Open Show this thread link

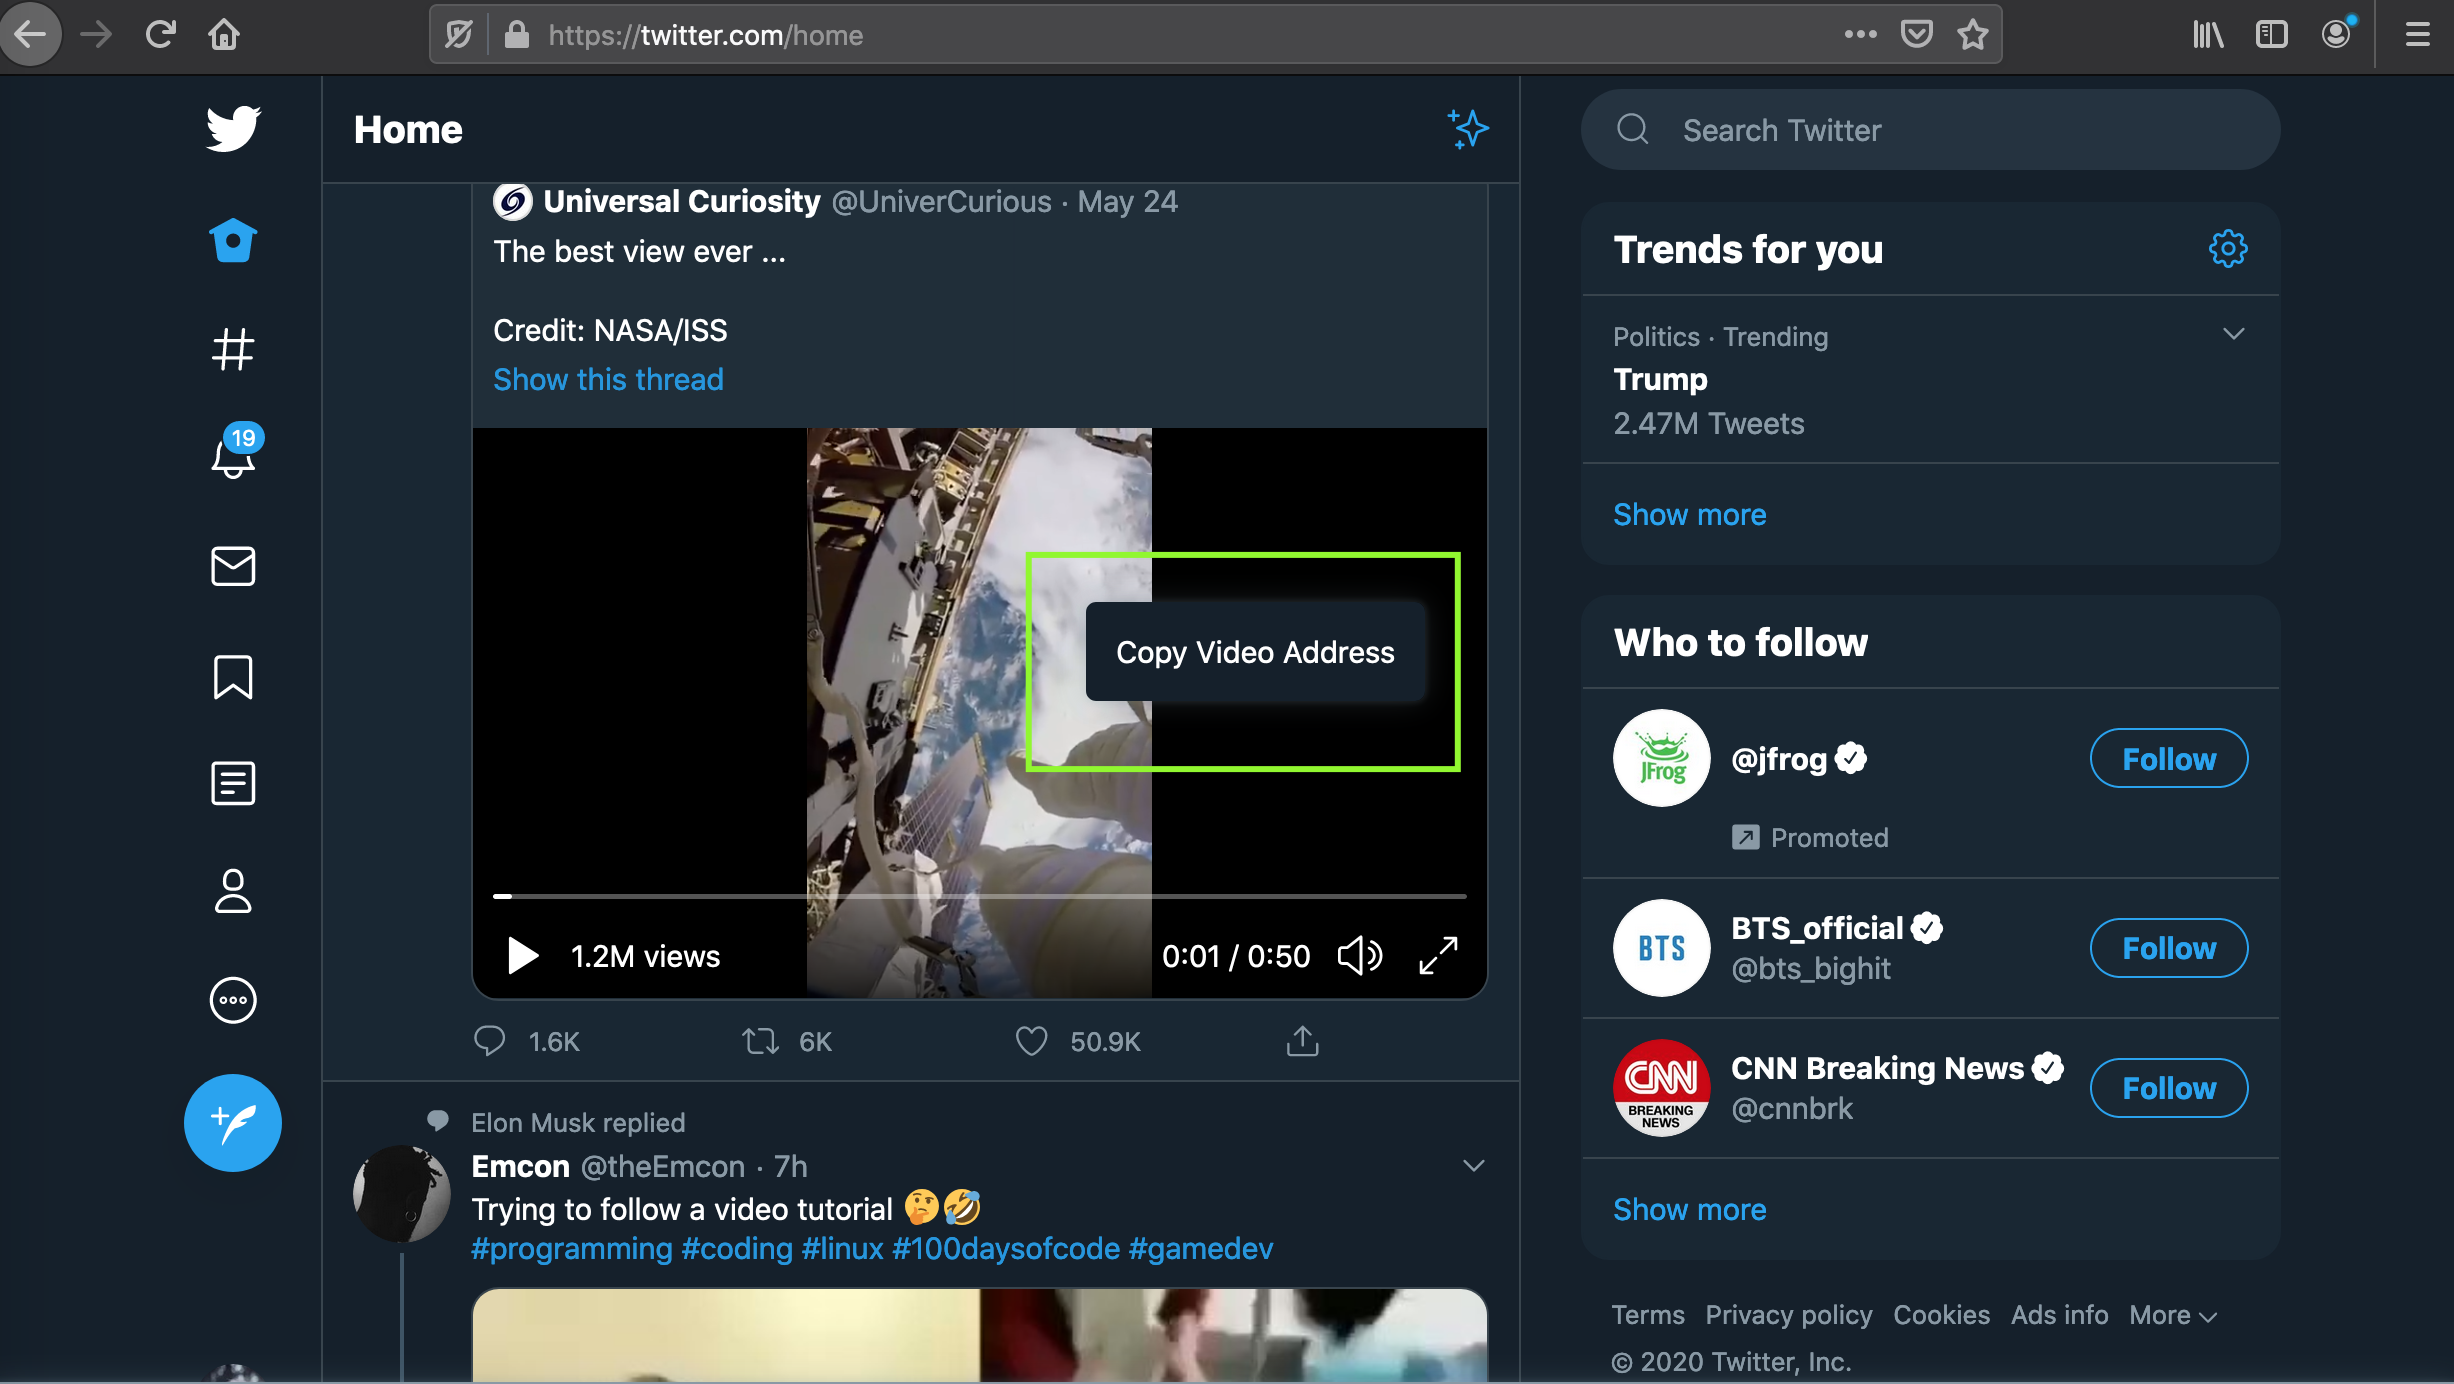(607, 379)
